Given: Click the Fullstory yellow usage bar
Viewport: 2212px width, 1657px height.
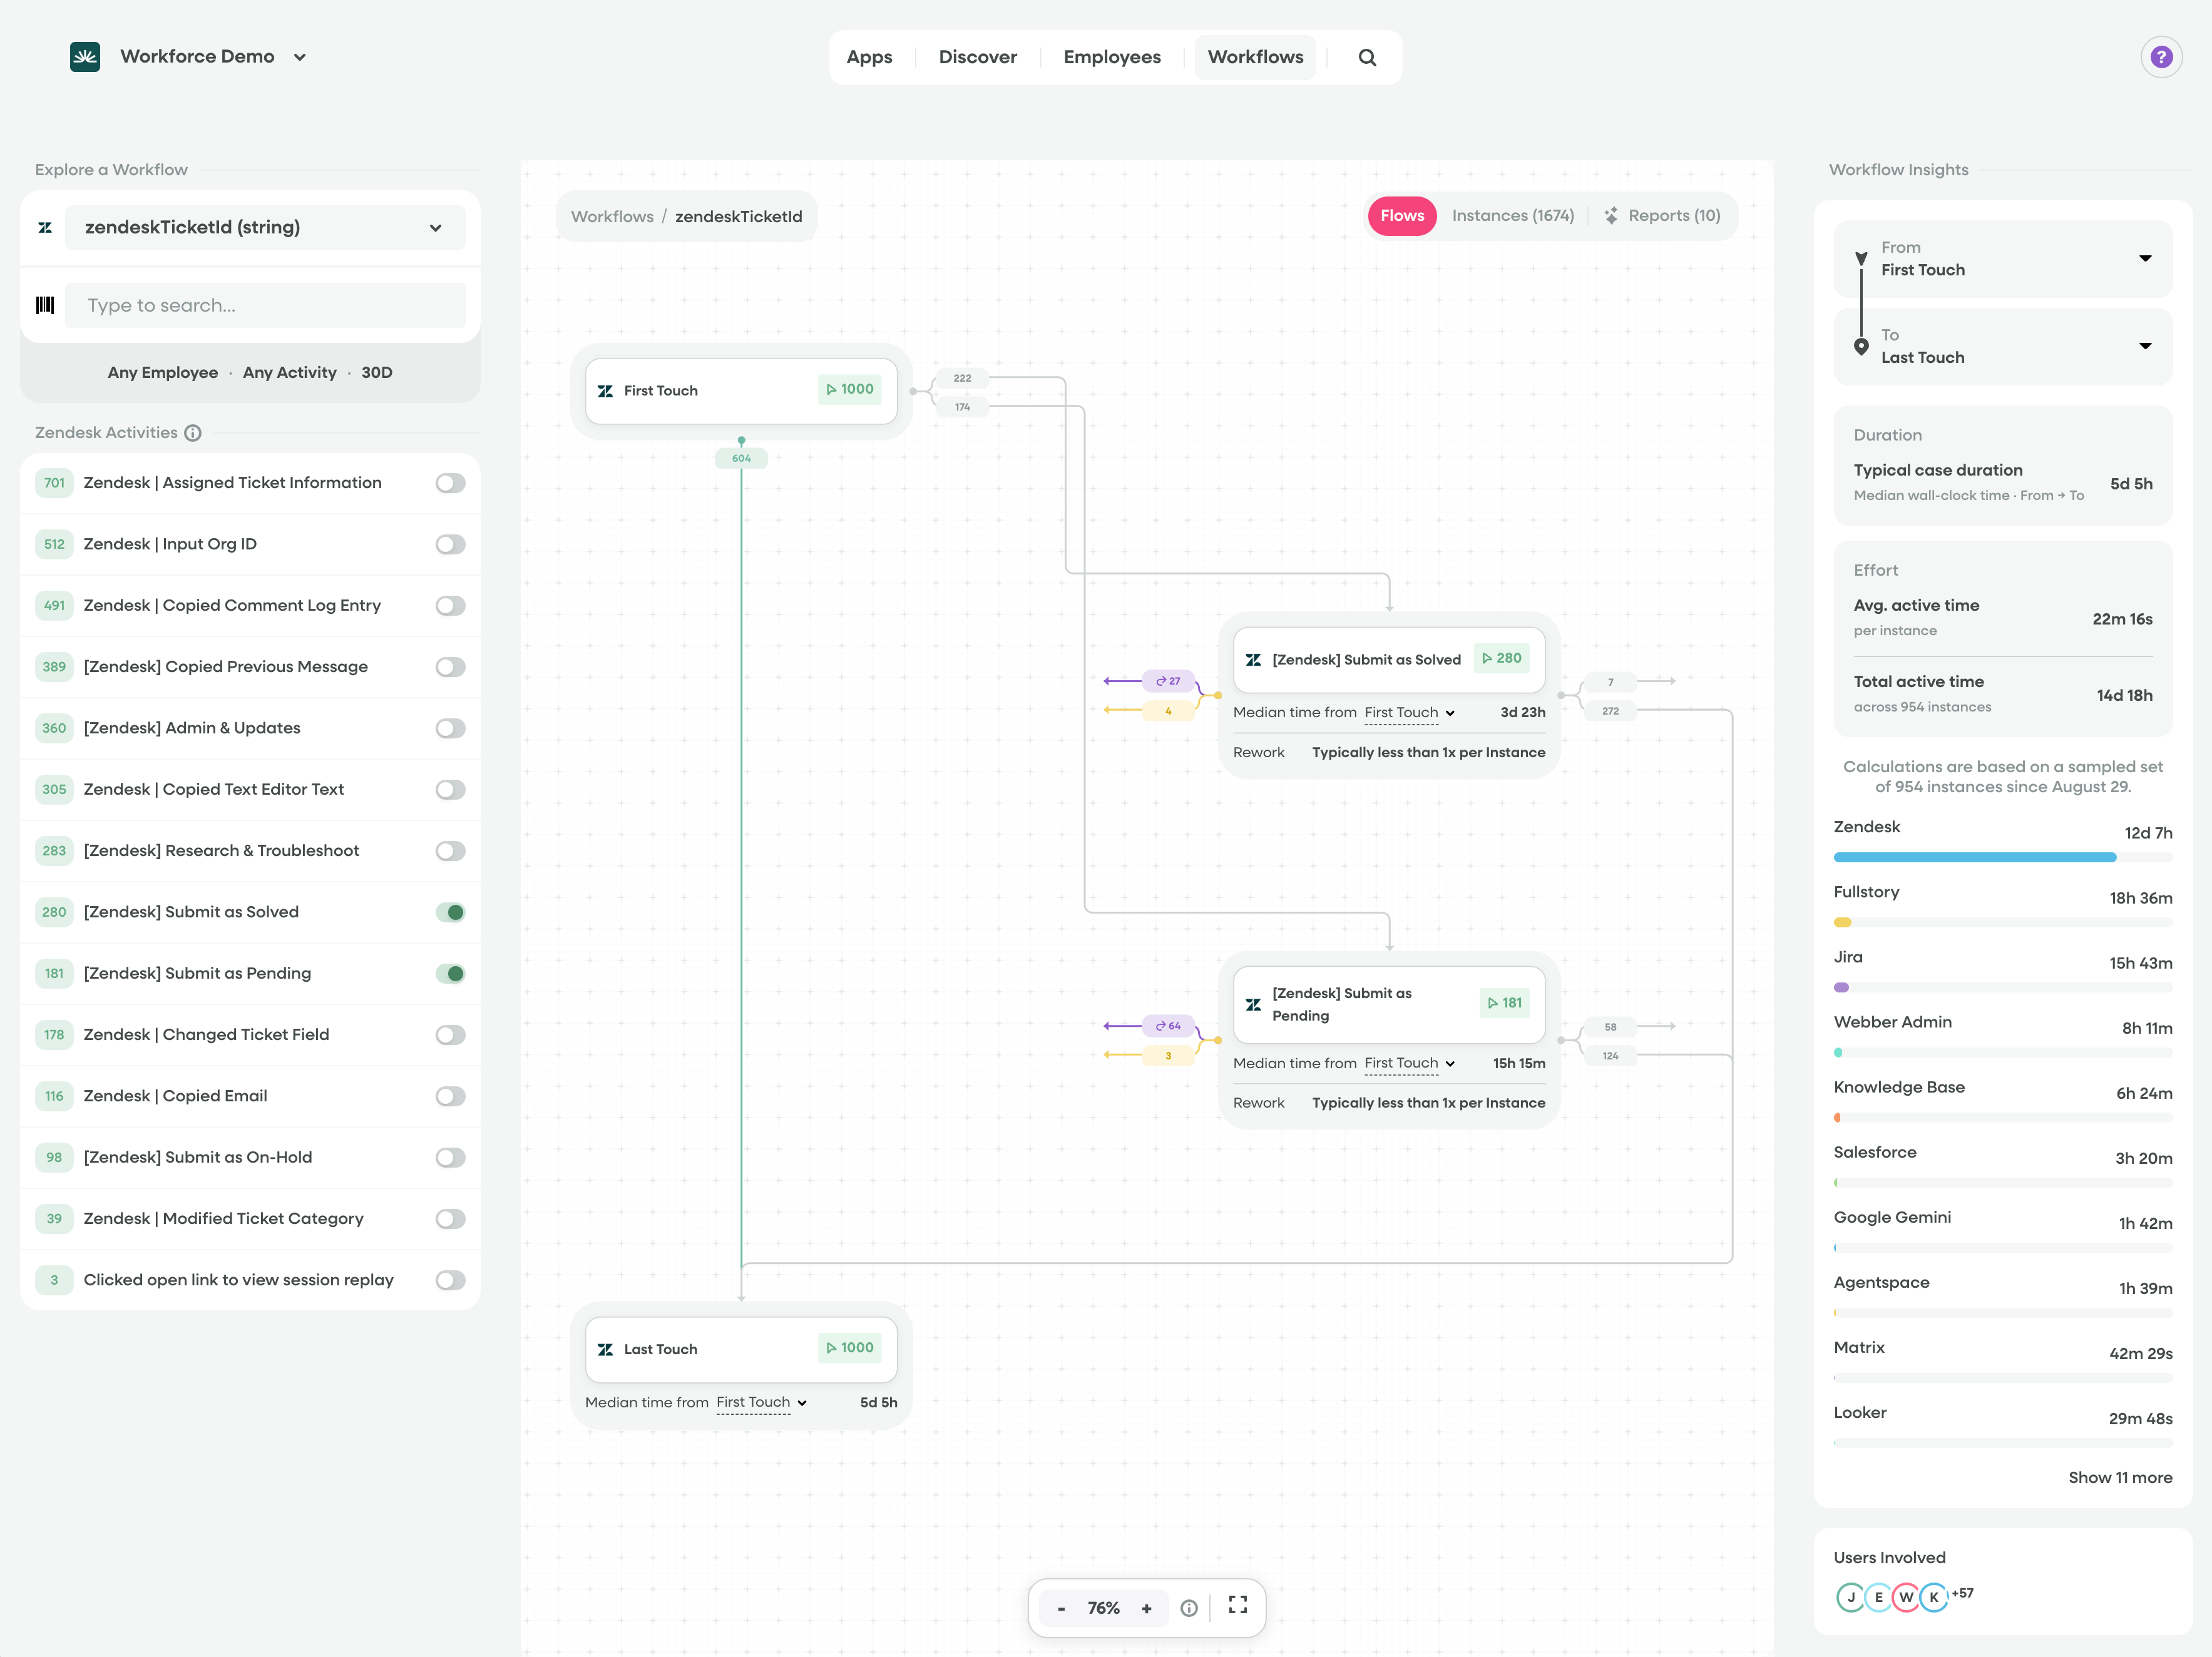Looking at the screenshot, I should 1843,922.
